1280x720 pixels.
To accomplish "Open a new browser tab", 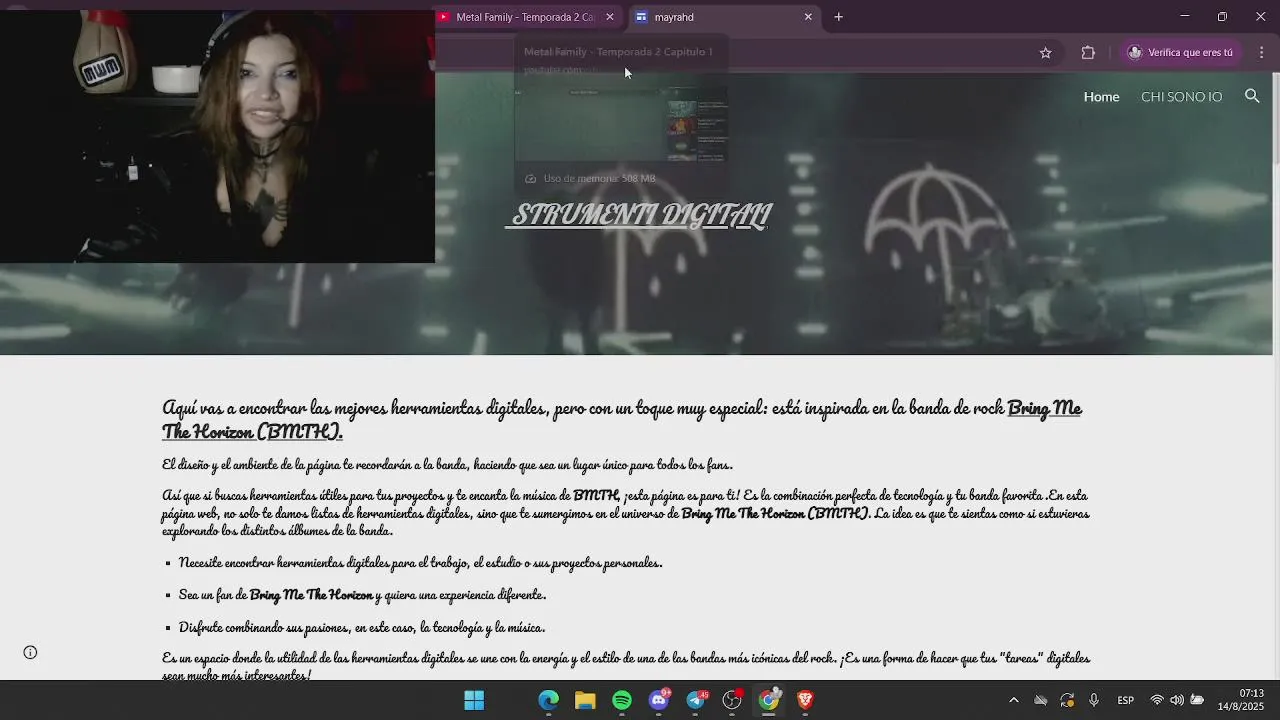I will [x=838, y=17].
